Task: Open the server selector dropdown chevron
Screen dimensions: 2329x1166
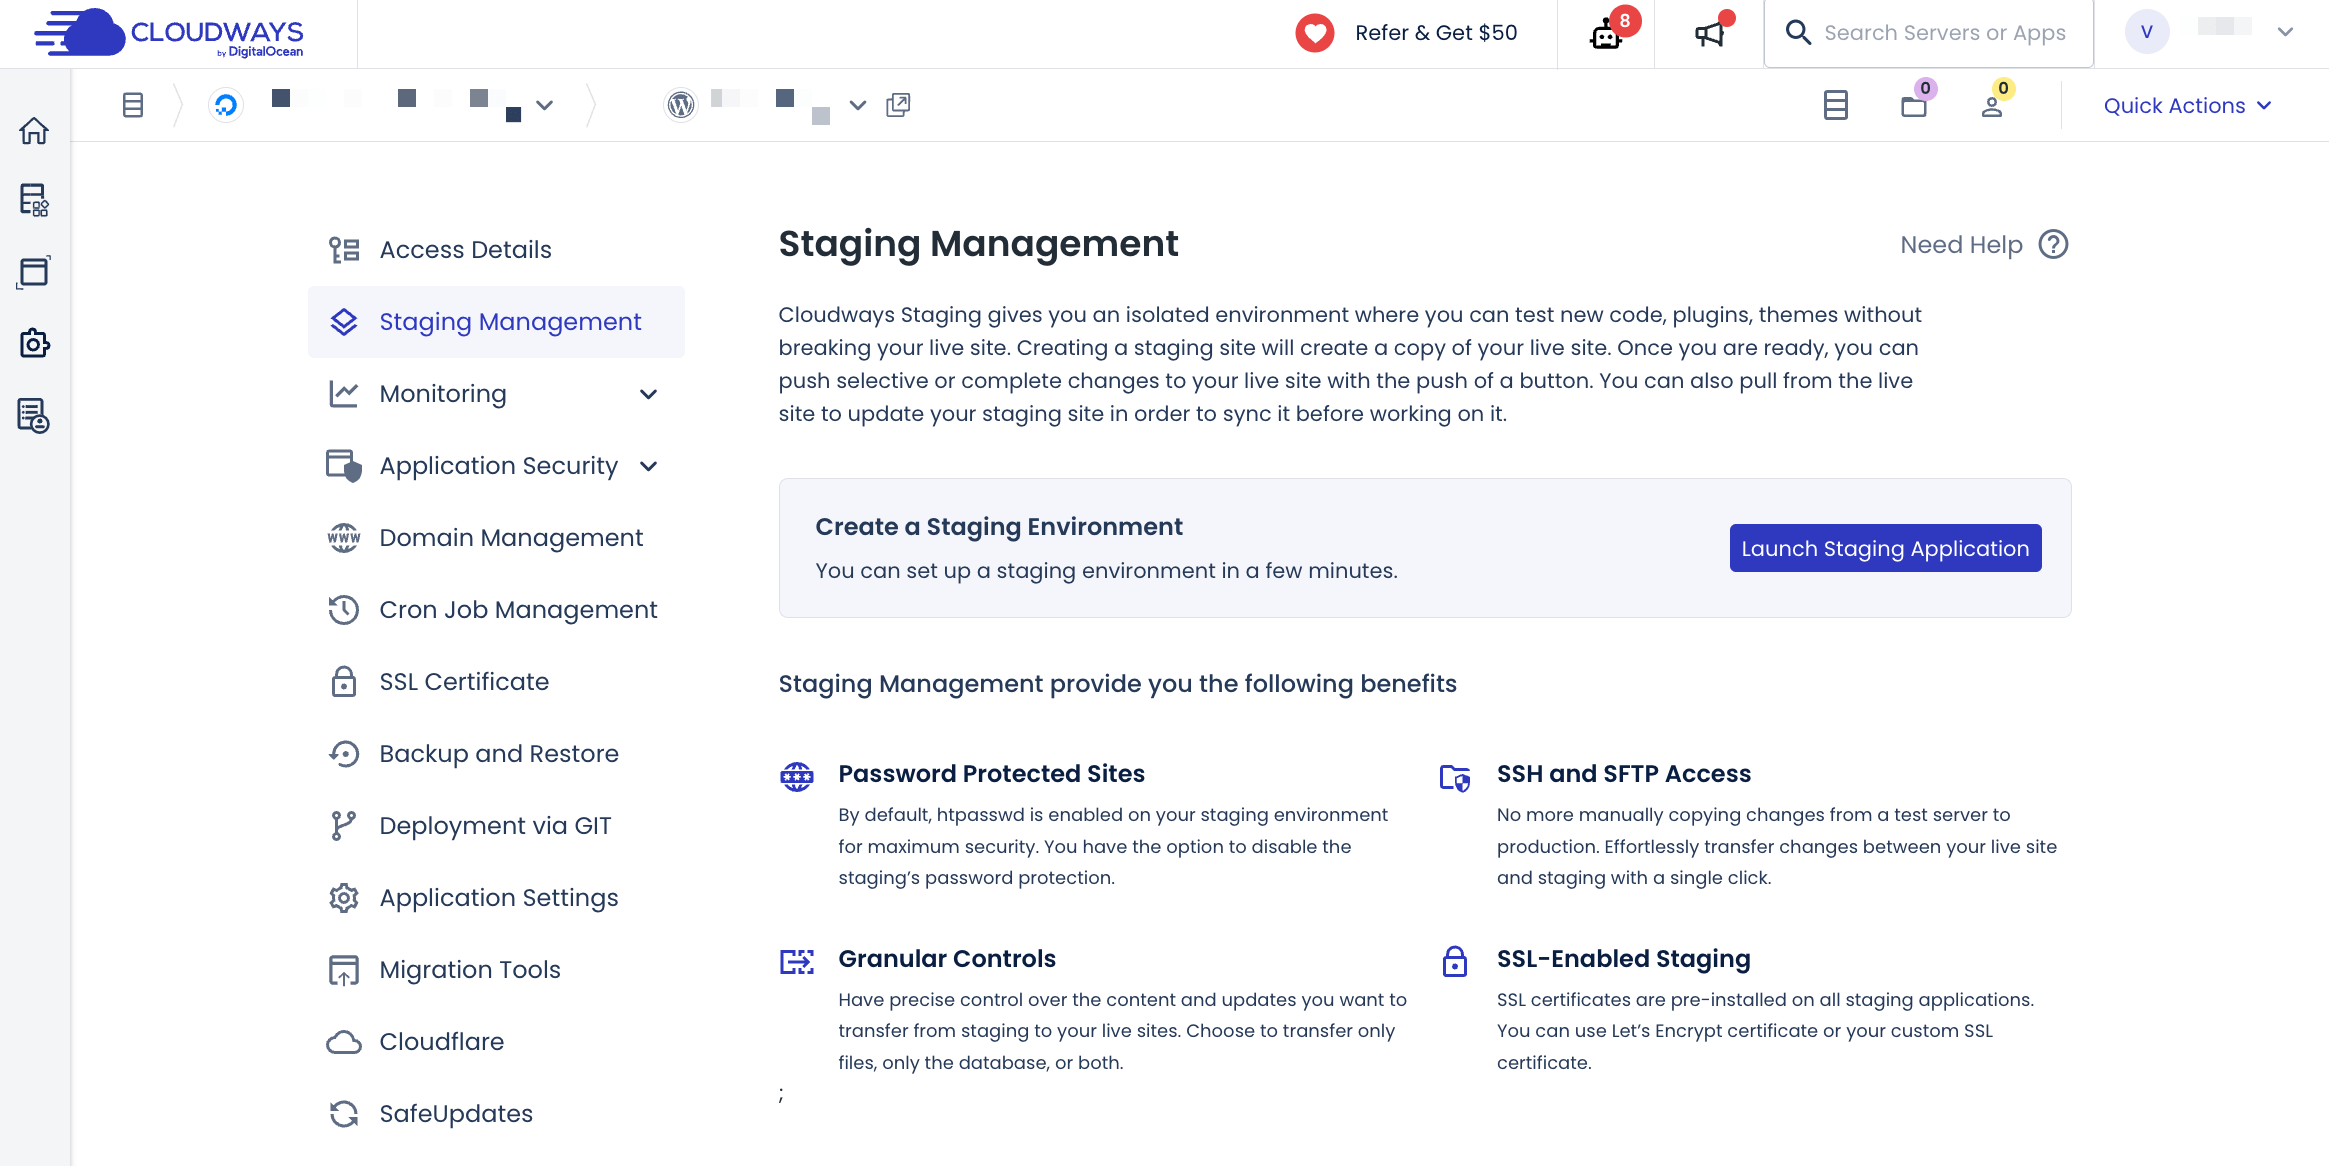Action: (x=545, y=105)
